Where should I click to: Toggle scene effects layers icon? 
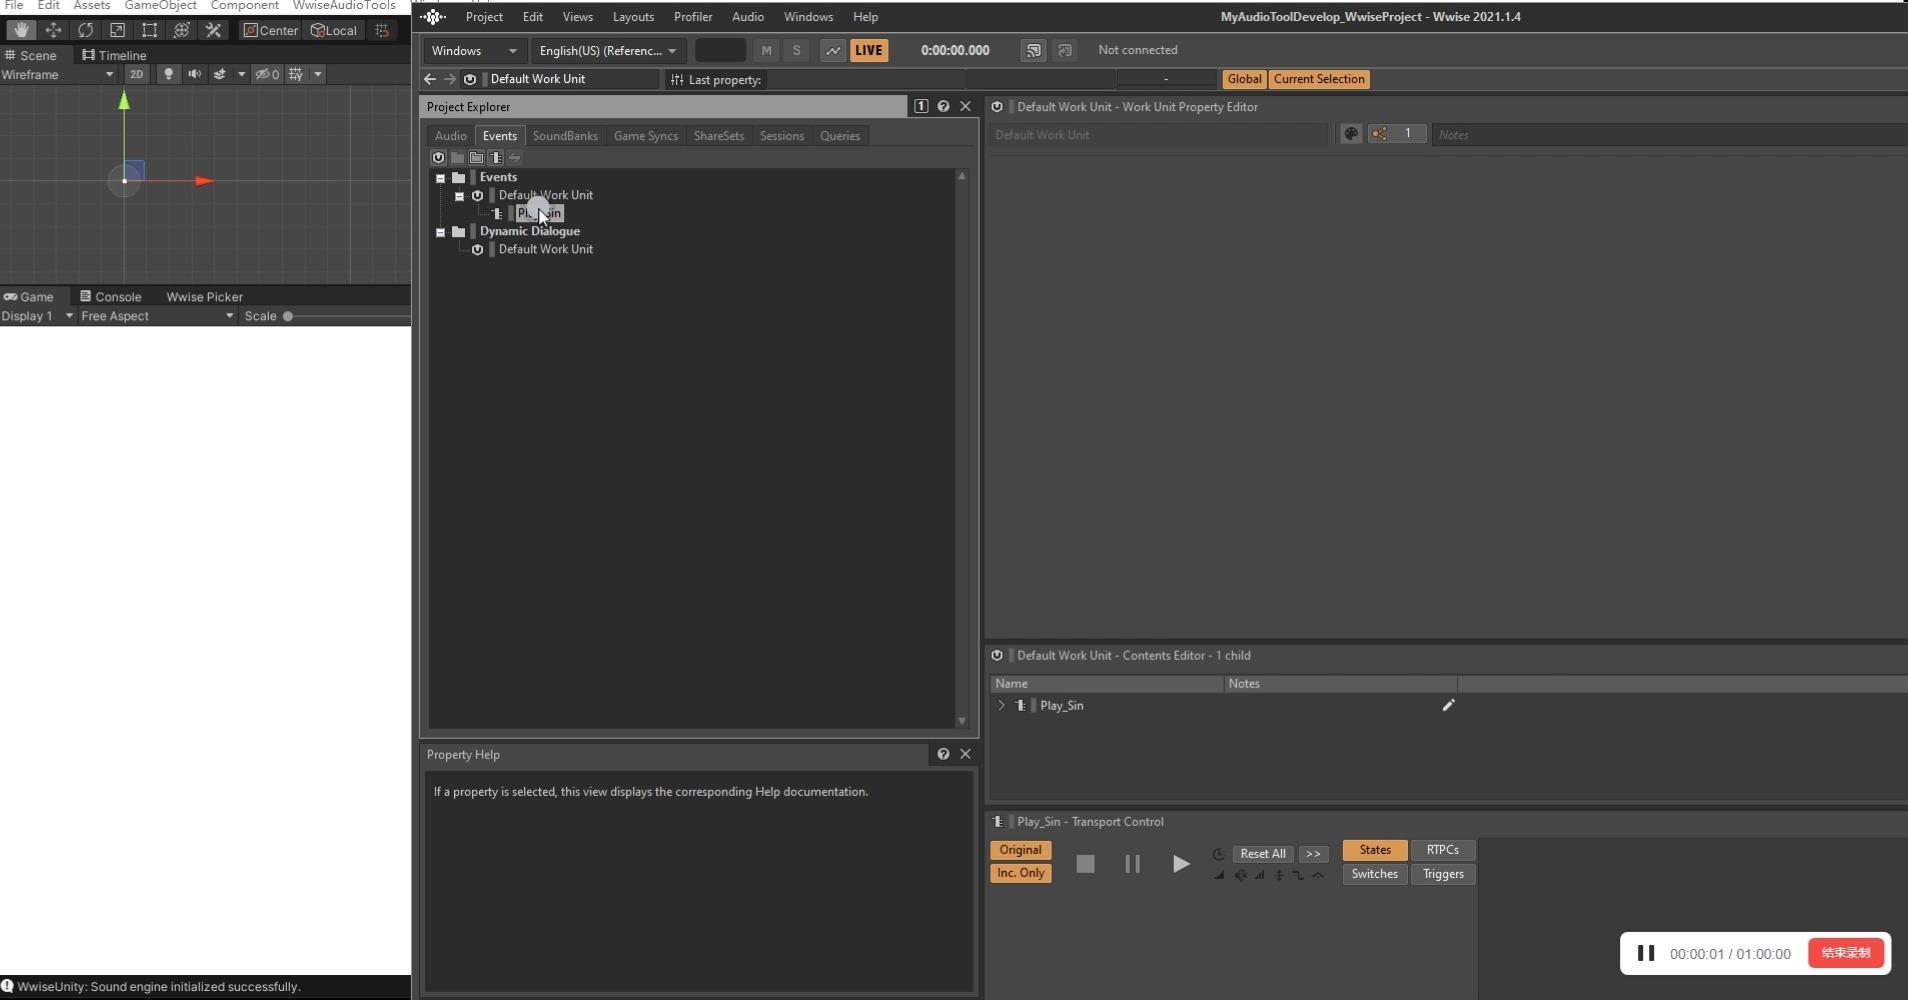219,74
